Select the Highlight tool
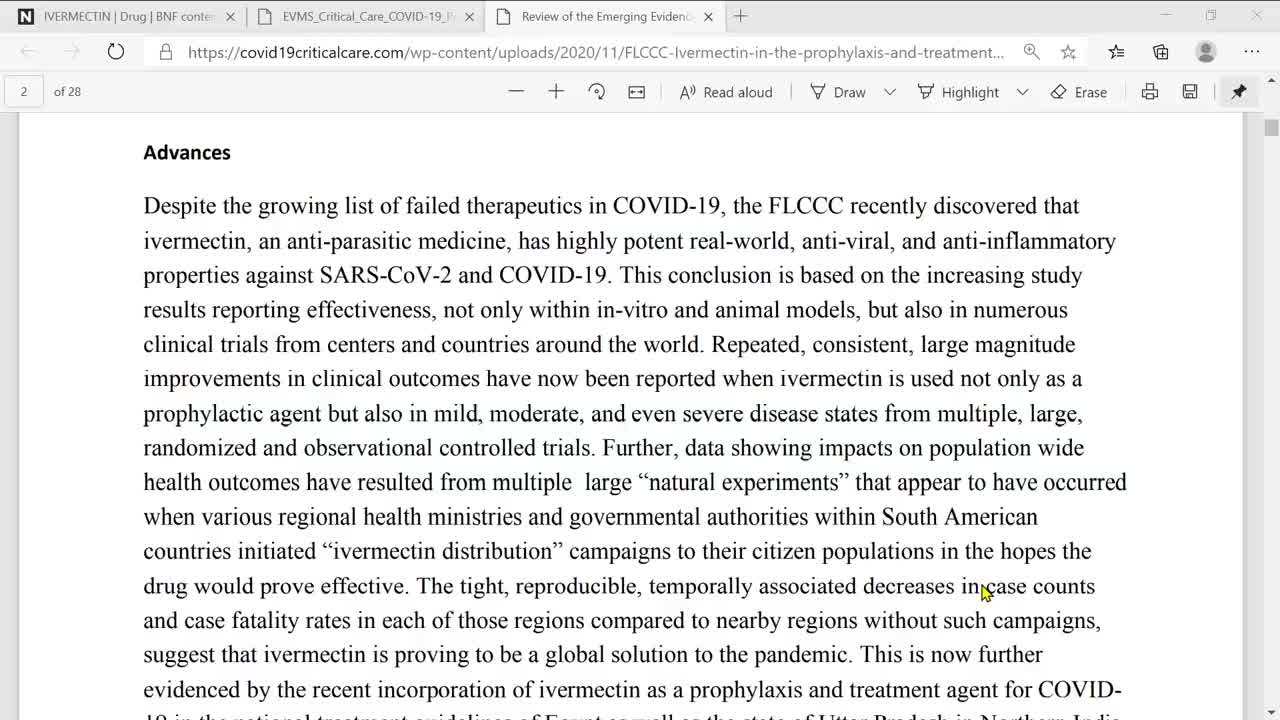 click(x=958, y=92)
